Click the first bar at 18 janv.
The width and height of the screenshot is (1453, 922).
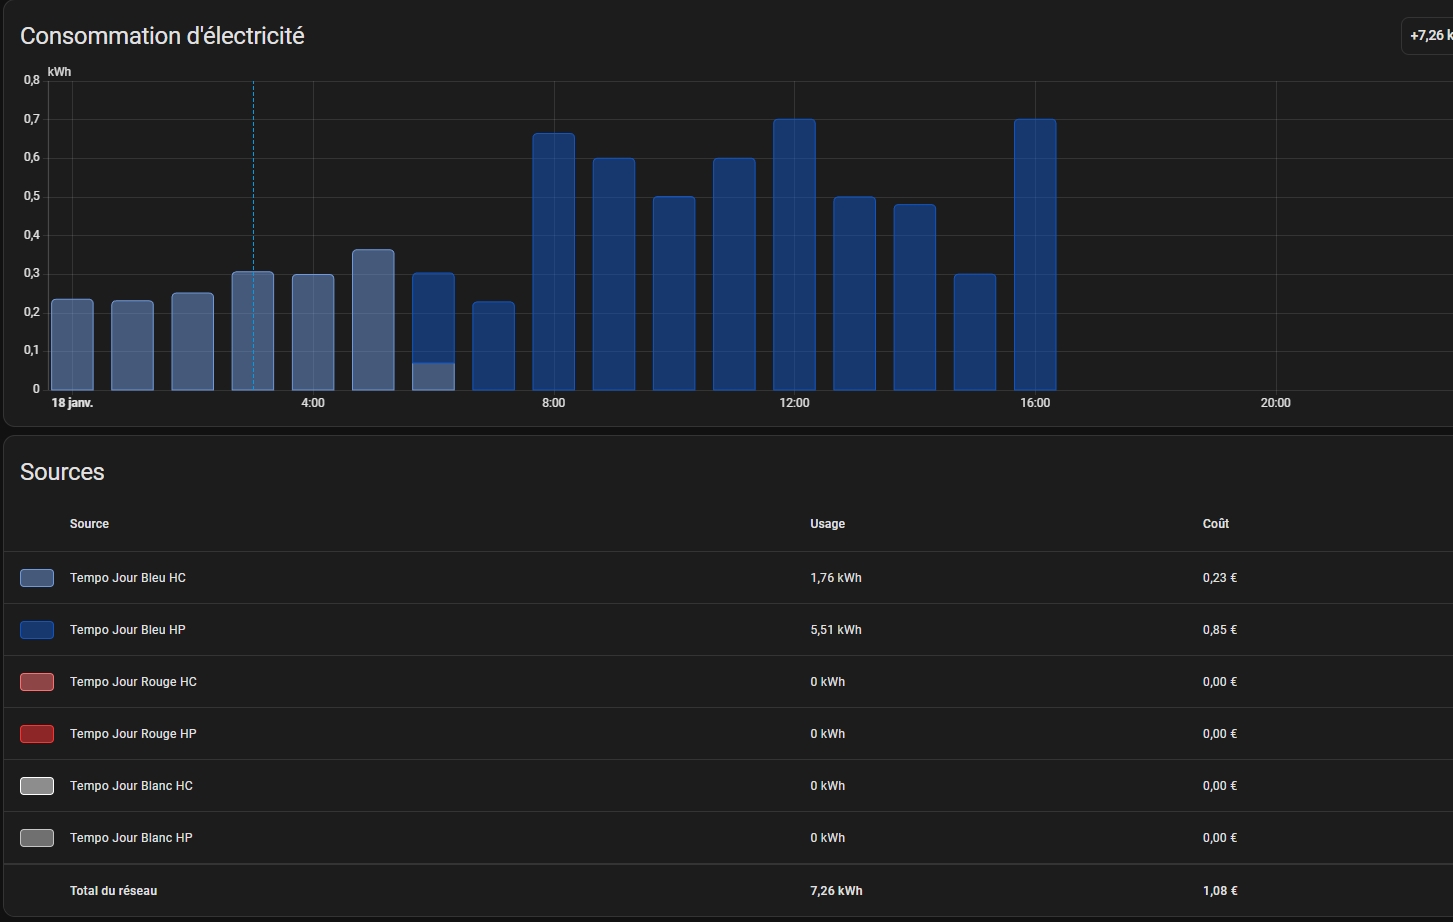click(72, 345)
